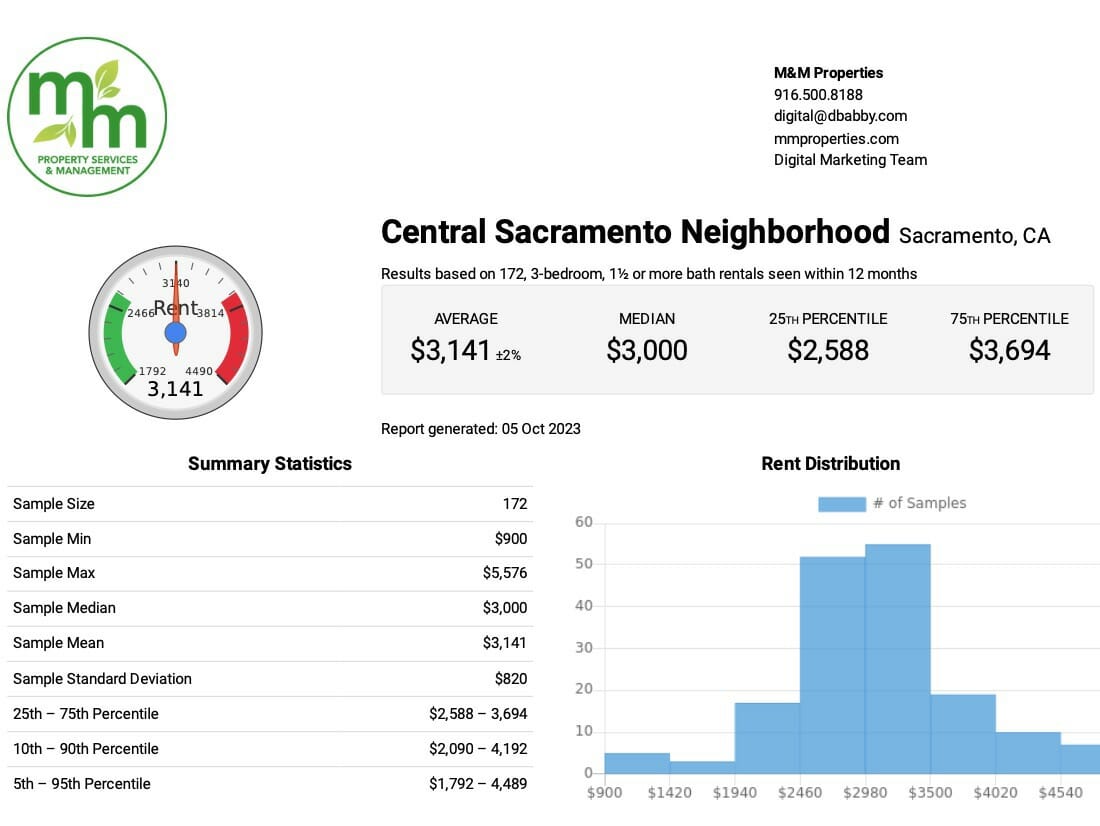This screenshot has height=826, width=1100.
Task: Select the histogram bar starting at $2460
Action: tap(832, 665)
